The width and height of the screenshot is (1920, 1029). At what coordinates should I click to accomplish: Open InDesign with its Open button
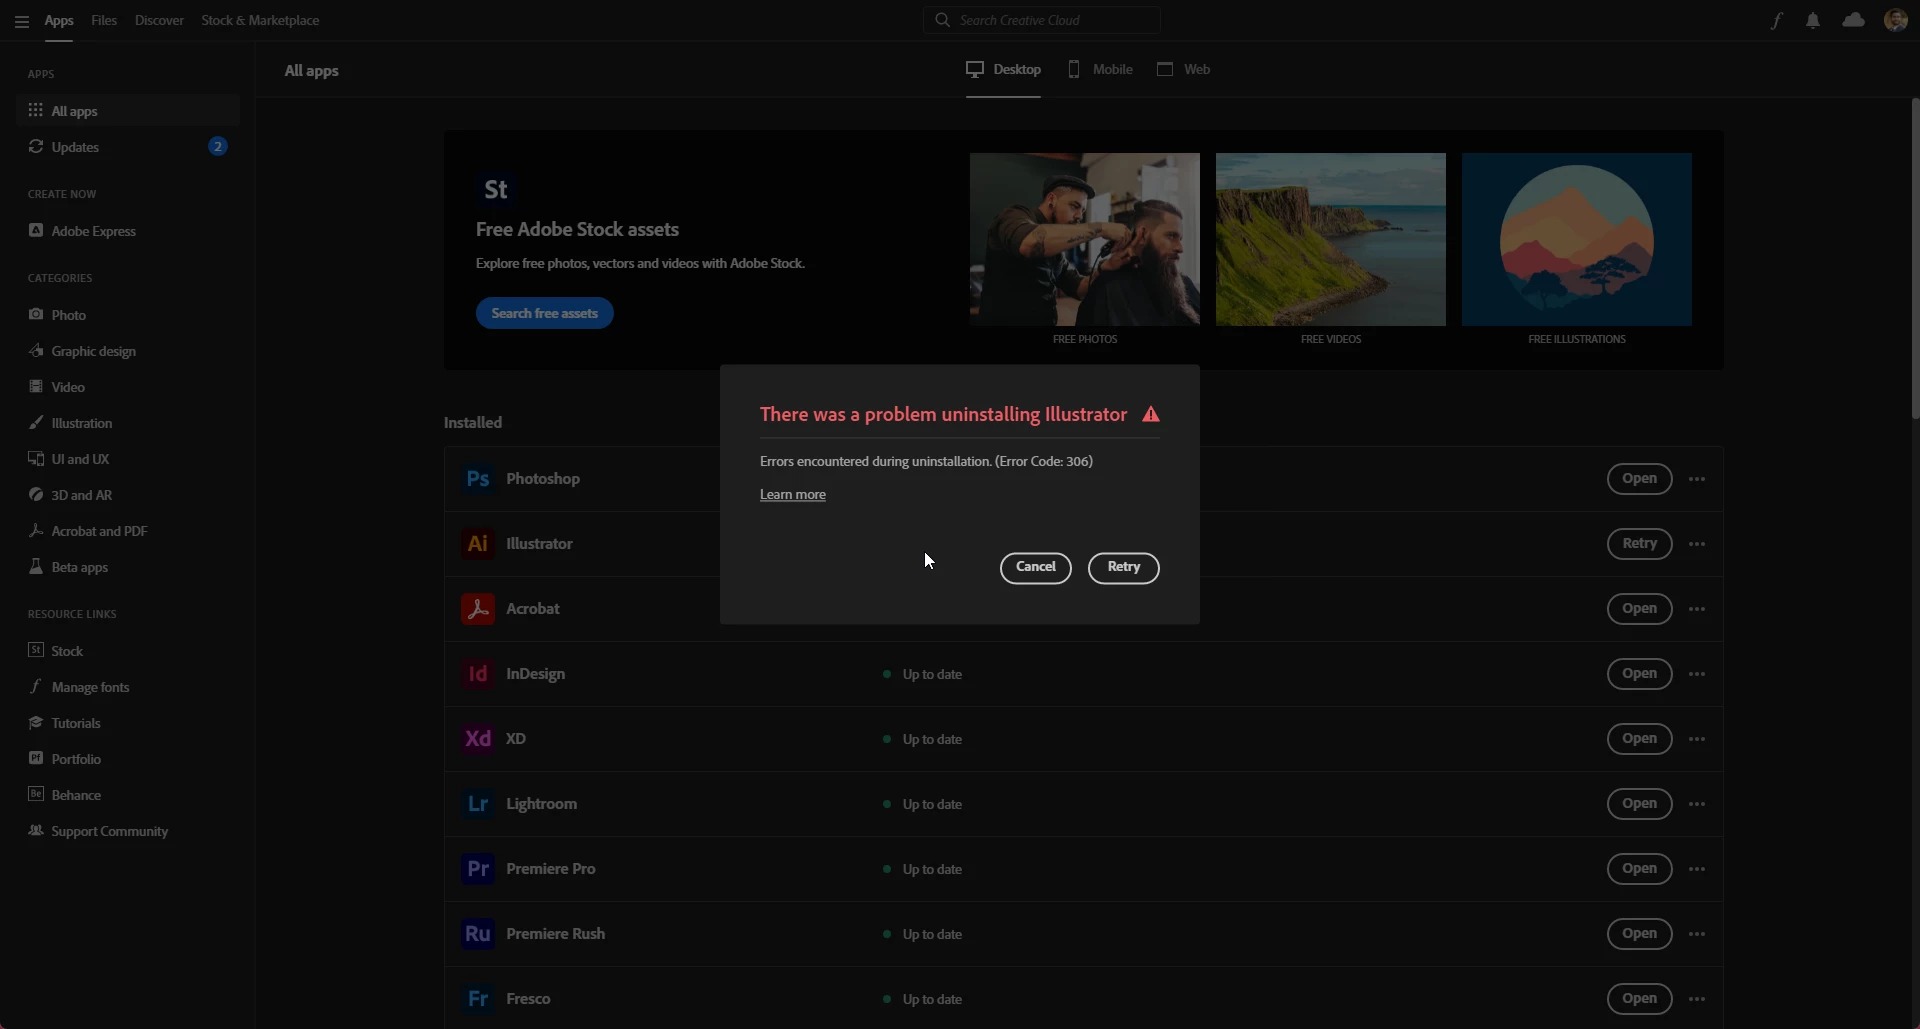(1640, 674)
